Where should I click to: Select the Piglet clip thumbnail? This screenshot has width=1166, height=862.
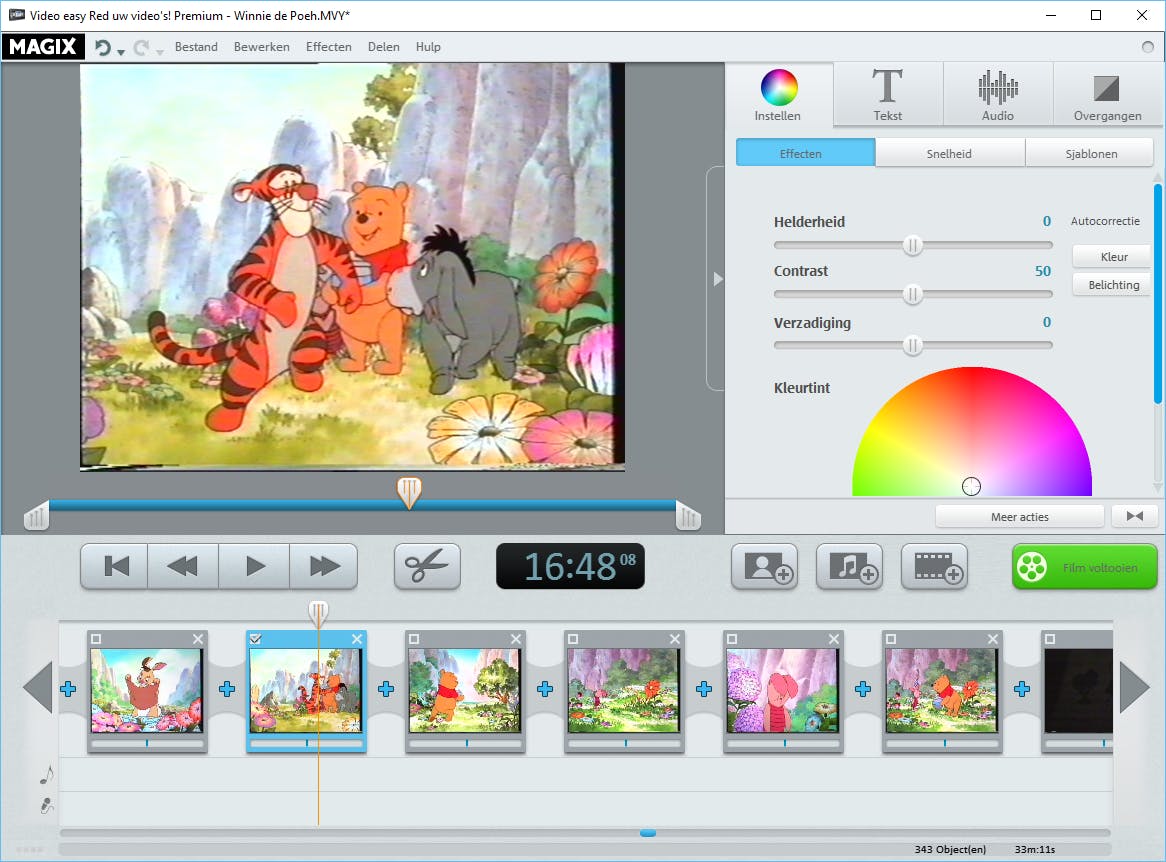782,690
